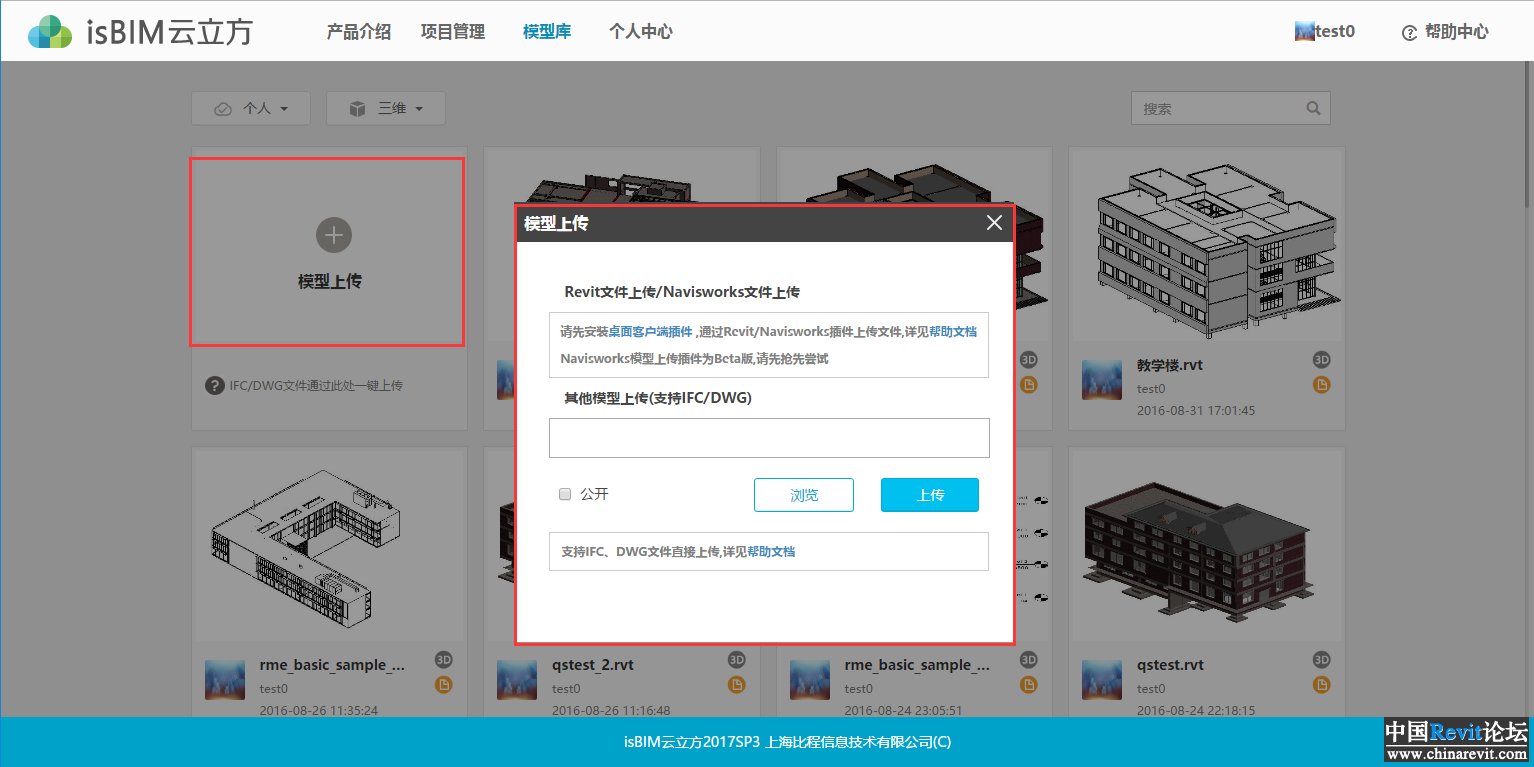Click the orange document icon on 教学楼.rvt
Viewport: 1534px width, 767px height.
click(1321, 384)
